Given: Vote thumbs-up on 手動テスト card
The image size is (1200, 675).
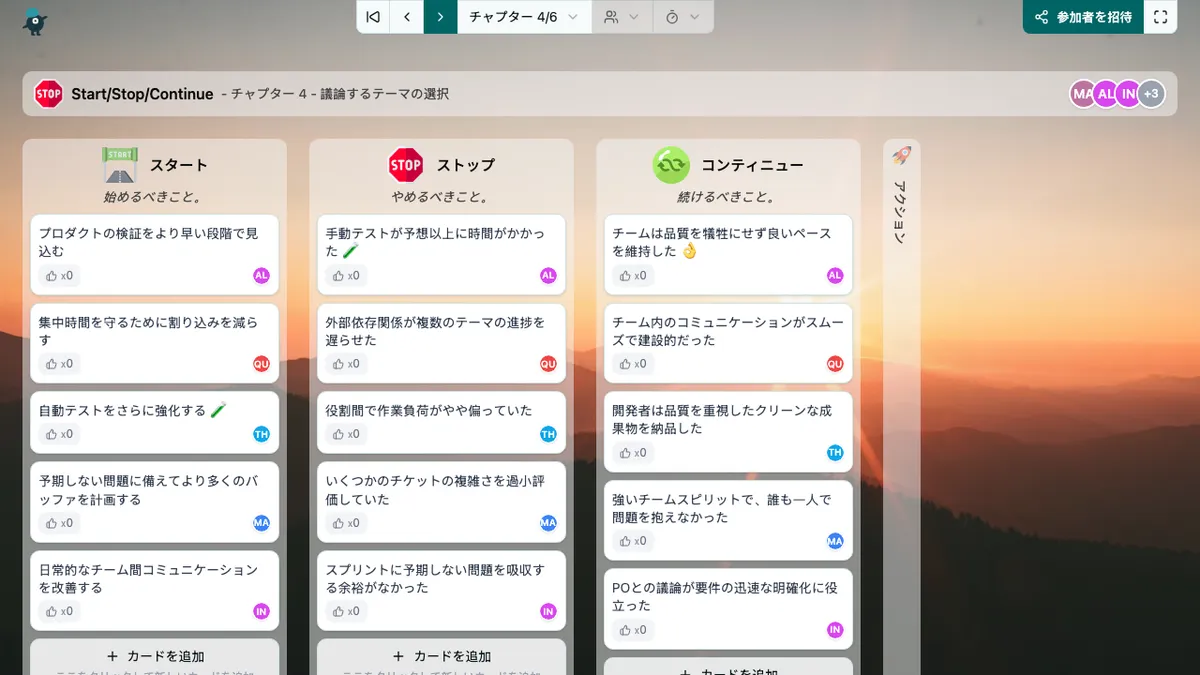Looking at the screenshot, I should [344, 276].
